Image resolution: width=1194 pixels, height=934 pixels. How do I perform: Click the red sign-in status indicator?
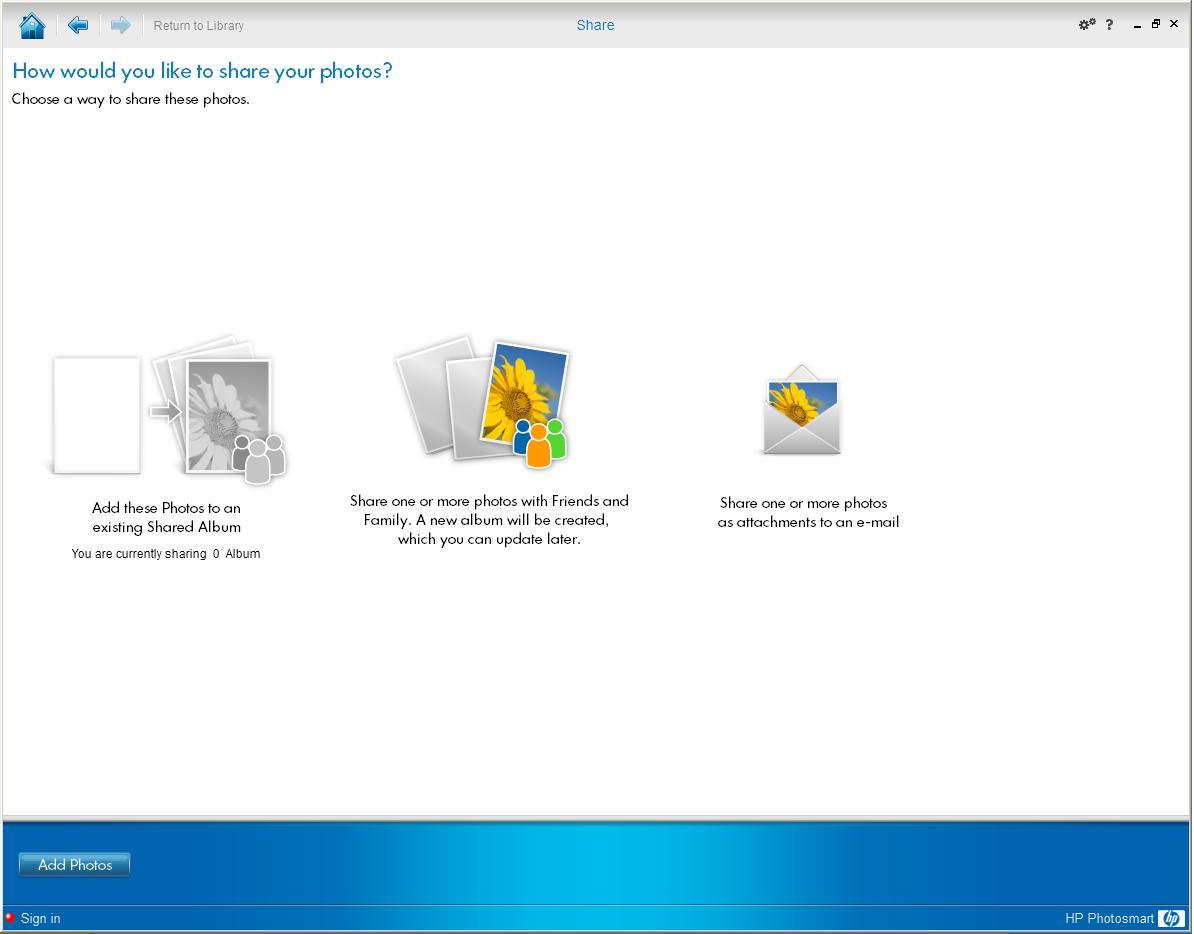pyautogui.click(x=10, y=918)
